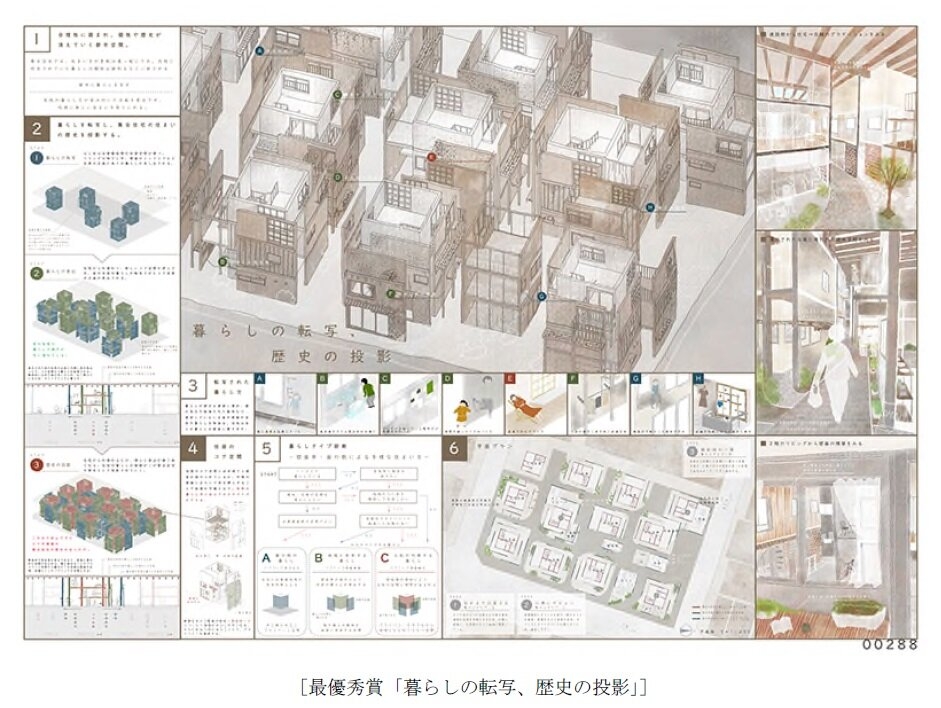941x708 pixels.
Task: Click the section 6 number box
Action: (454, 449)
